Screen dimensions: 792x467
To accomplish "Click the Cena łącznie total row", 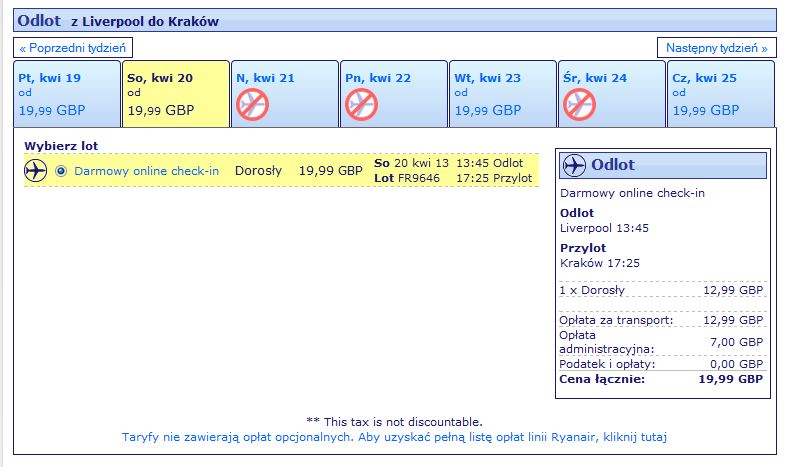I will [x=661, y=379].
